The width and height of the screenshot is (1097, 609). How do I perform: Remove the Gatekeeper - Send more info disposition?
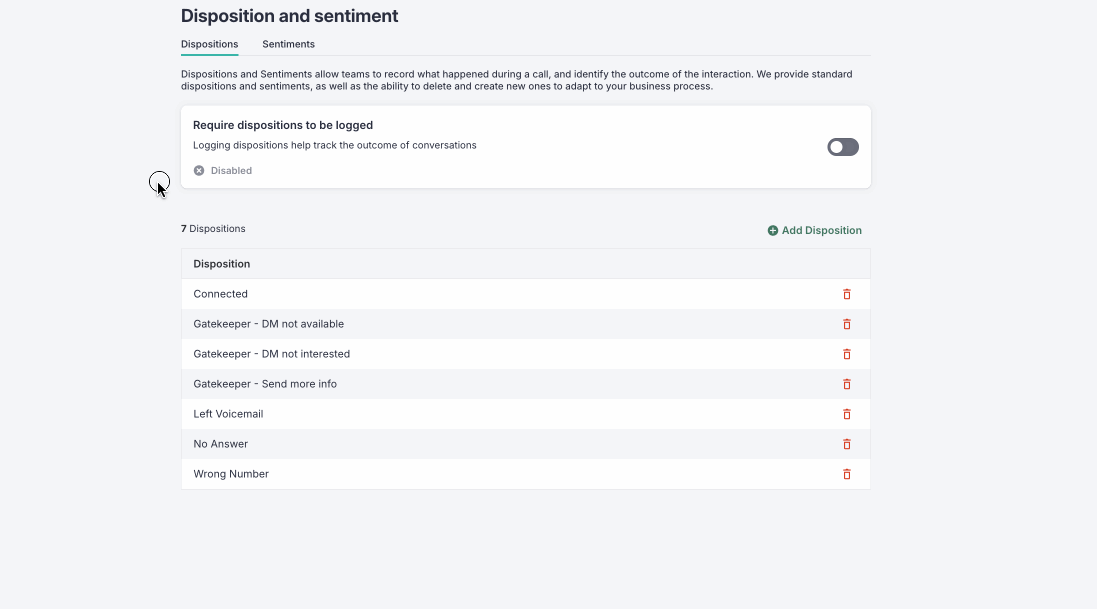[847, 384]
